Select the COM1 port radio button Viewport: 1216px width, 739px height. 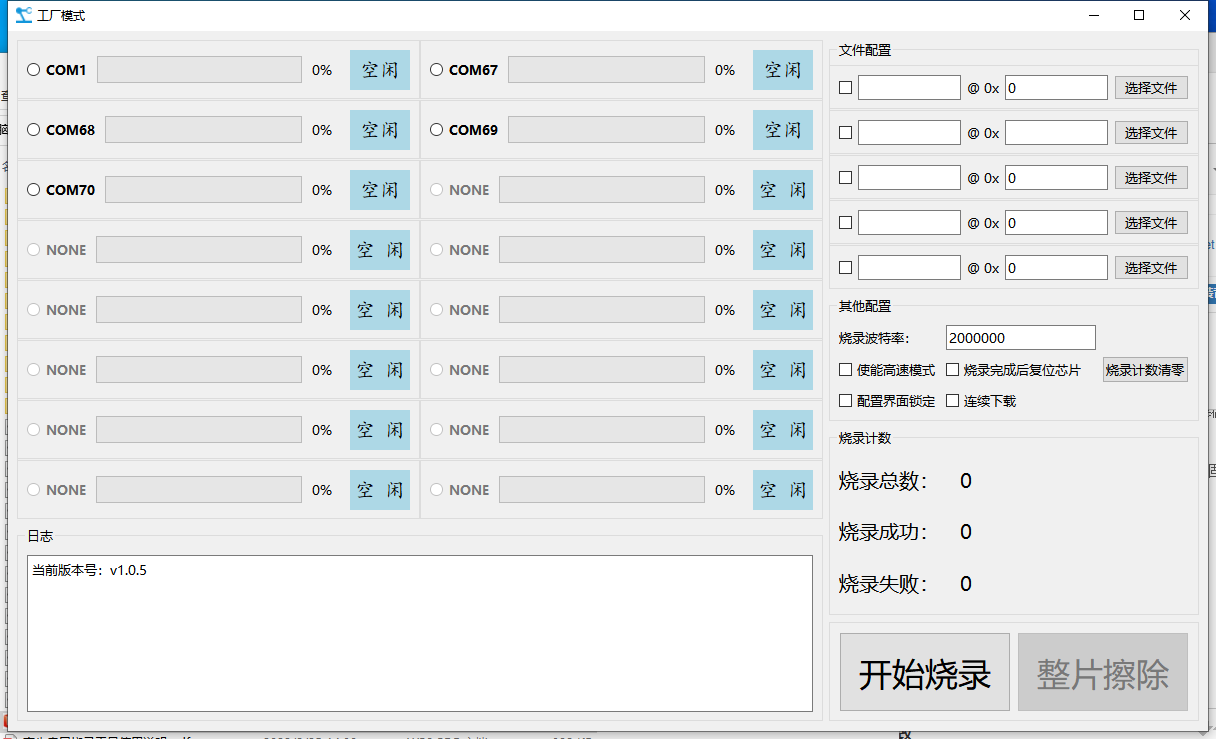point(34,70)
